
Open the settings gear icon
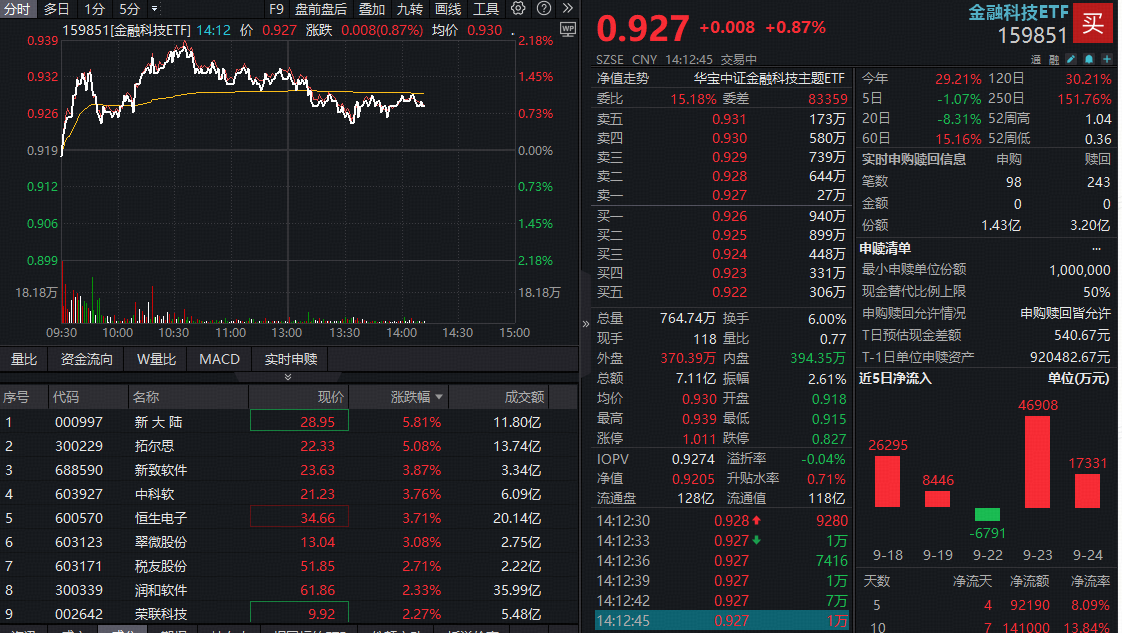click(x=518, y=9)
